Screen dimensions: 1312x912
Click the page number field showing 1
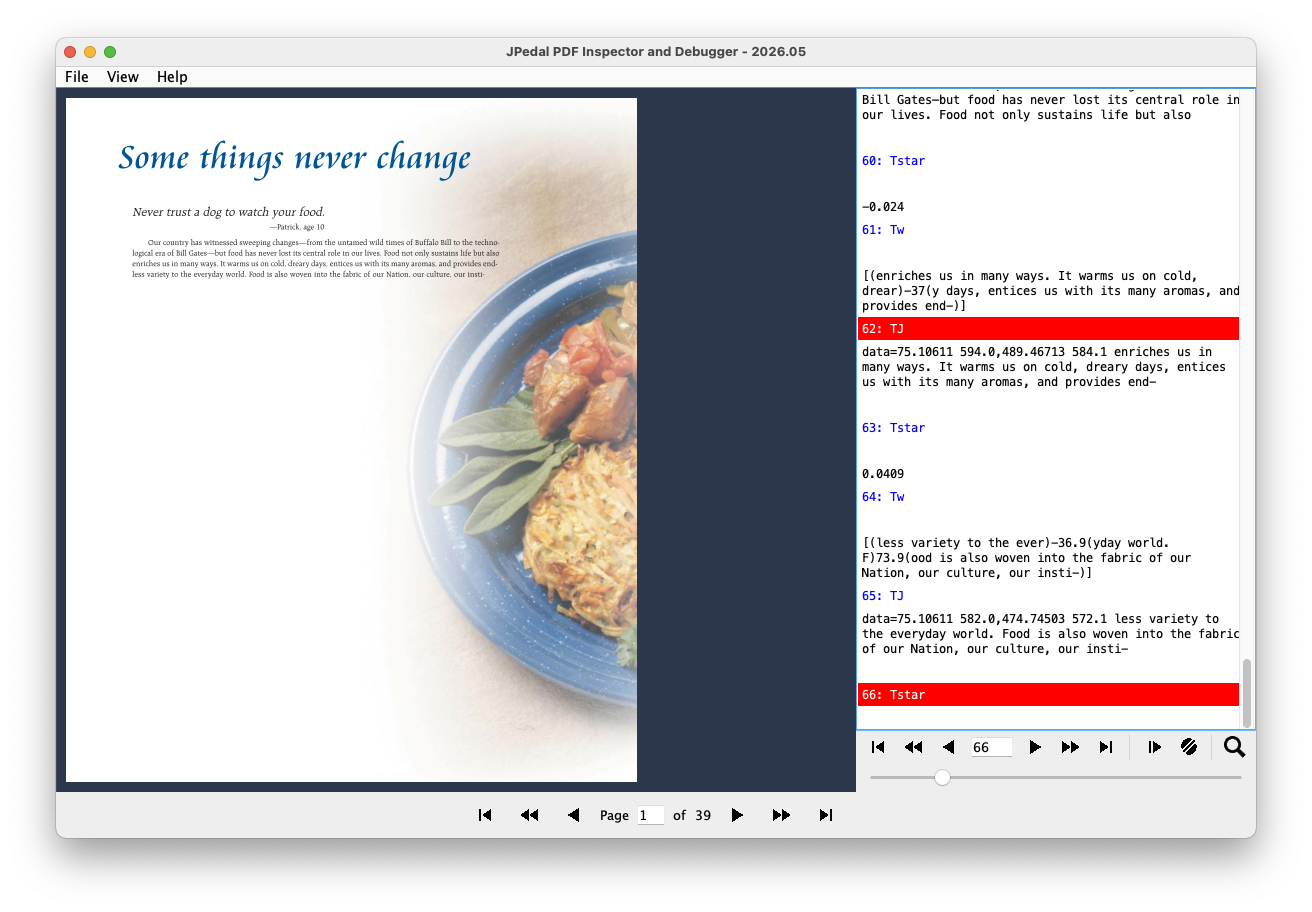tap(650, 815)
